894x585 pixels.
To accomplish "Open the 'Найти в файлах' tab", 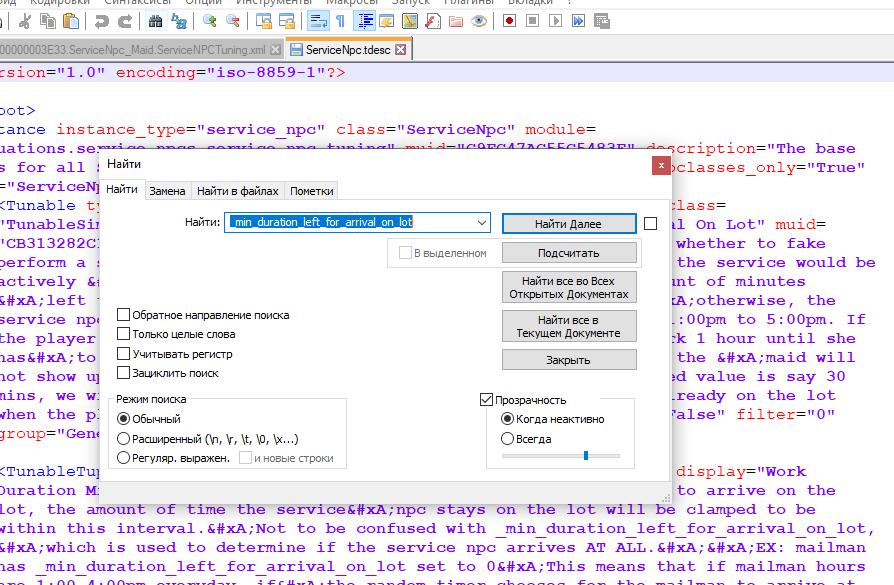I will pyautogui.click(x=237, y=191).
